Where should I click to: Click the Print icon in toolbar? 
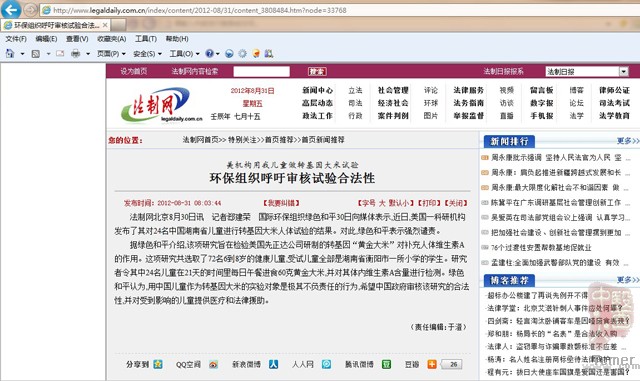pos(76,53)
